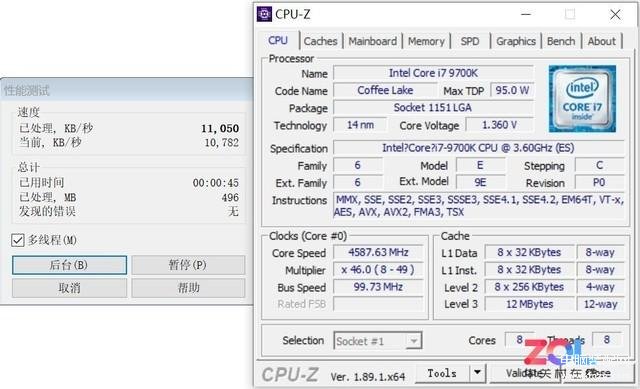Click the CPU-Z app icon in title bar

[264, 14]
